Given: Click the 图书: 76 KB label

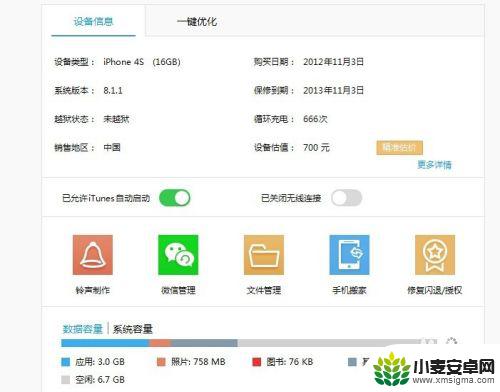Looking at the screenshot, I should (290, 362).
